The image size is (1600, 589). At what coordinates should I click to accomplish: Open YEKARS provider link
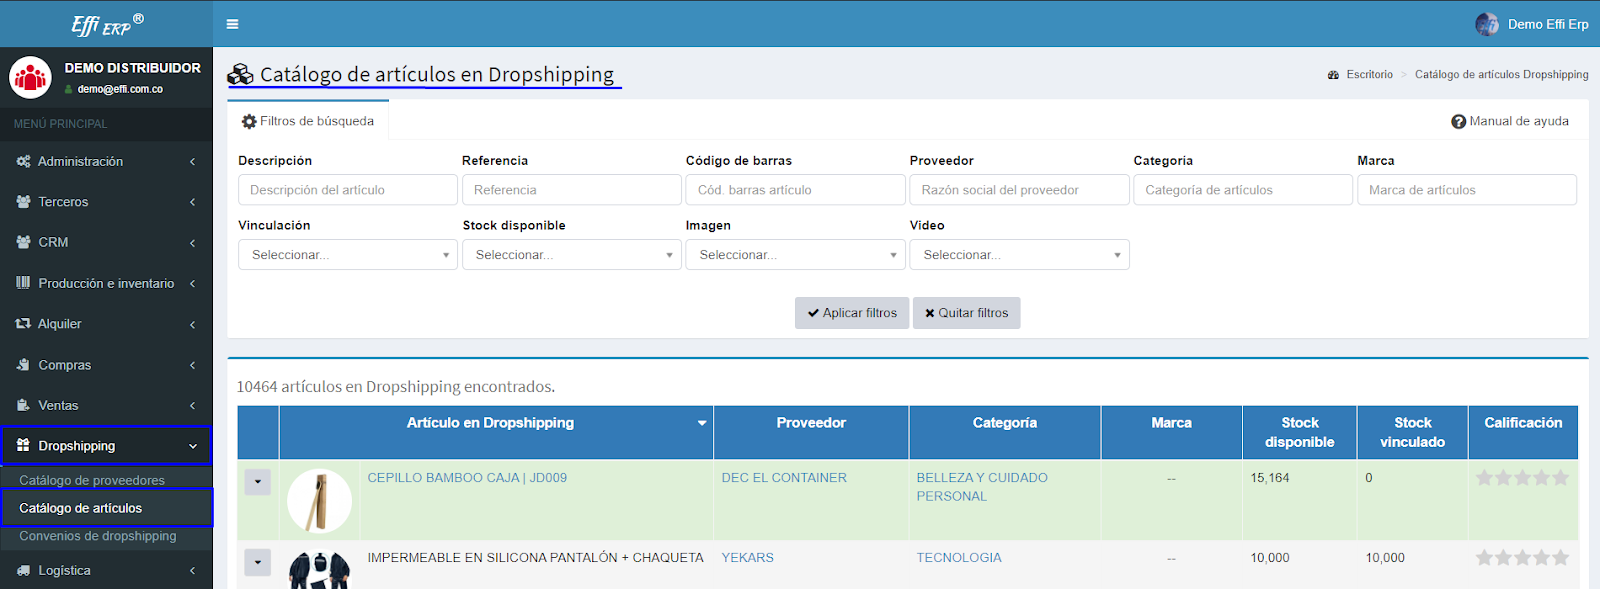(x=748, y=558)
